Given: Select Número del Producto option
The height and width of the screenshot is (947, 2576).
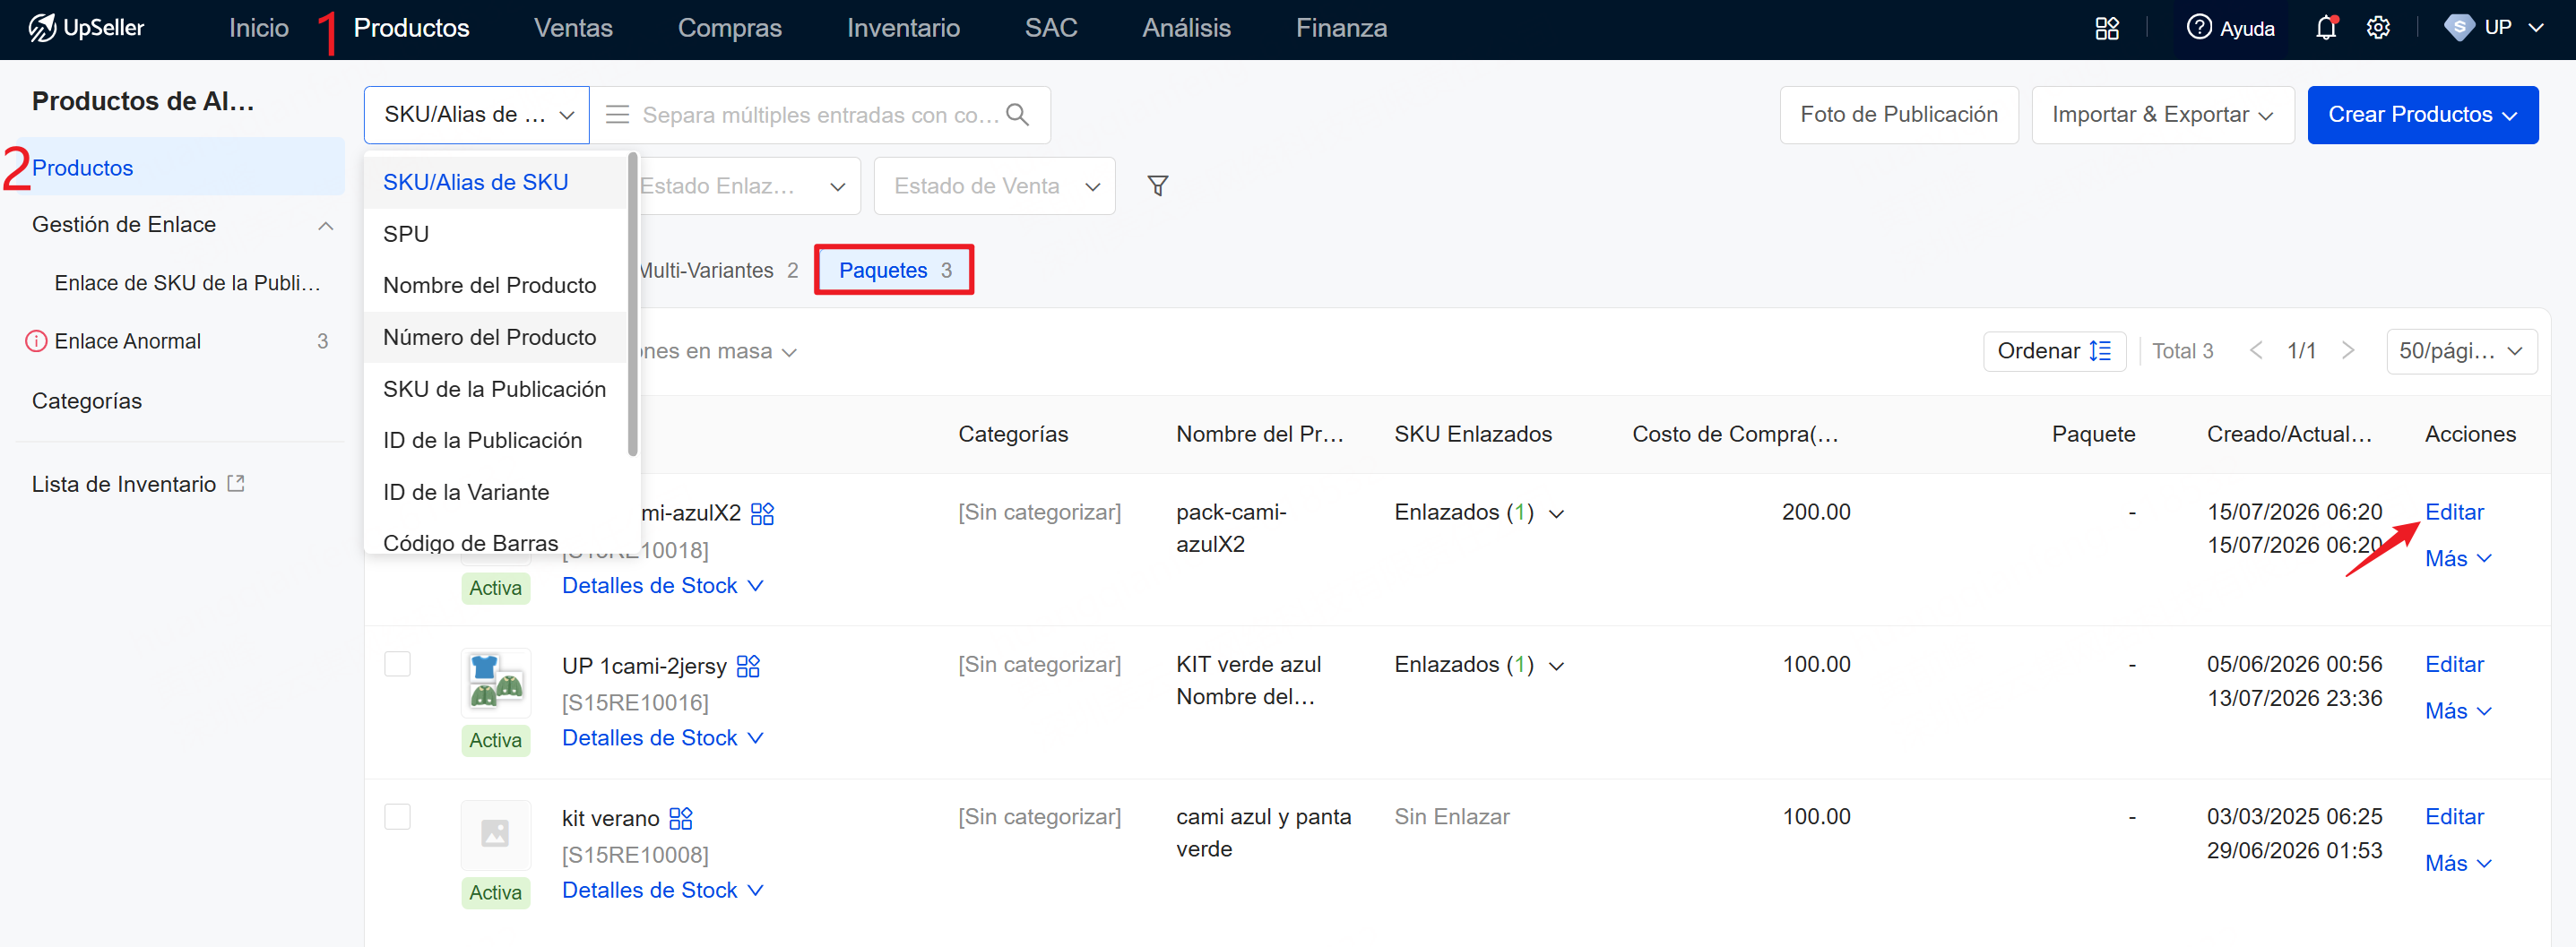Looking at the screenshot, I should click(x=489, y=337).
